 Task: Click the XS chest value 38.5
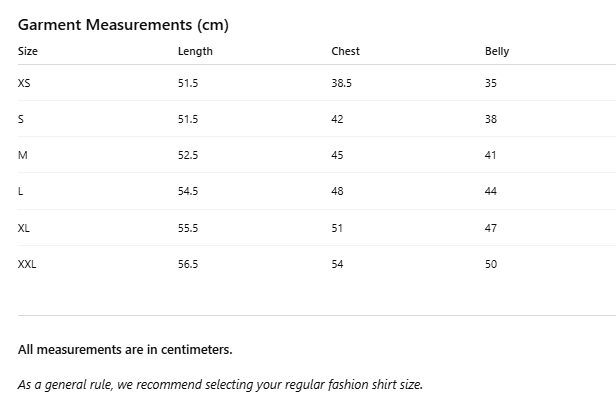341,83
